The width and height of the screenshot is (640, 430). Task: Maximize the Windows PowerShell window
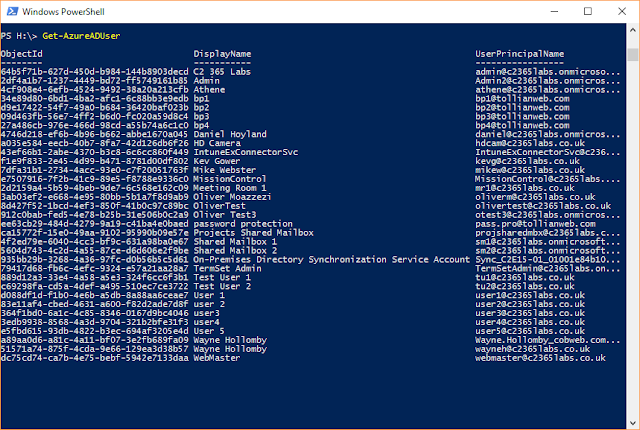pos(588,11)
